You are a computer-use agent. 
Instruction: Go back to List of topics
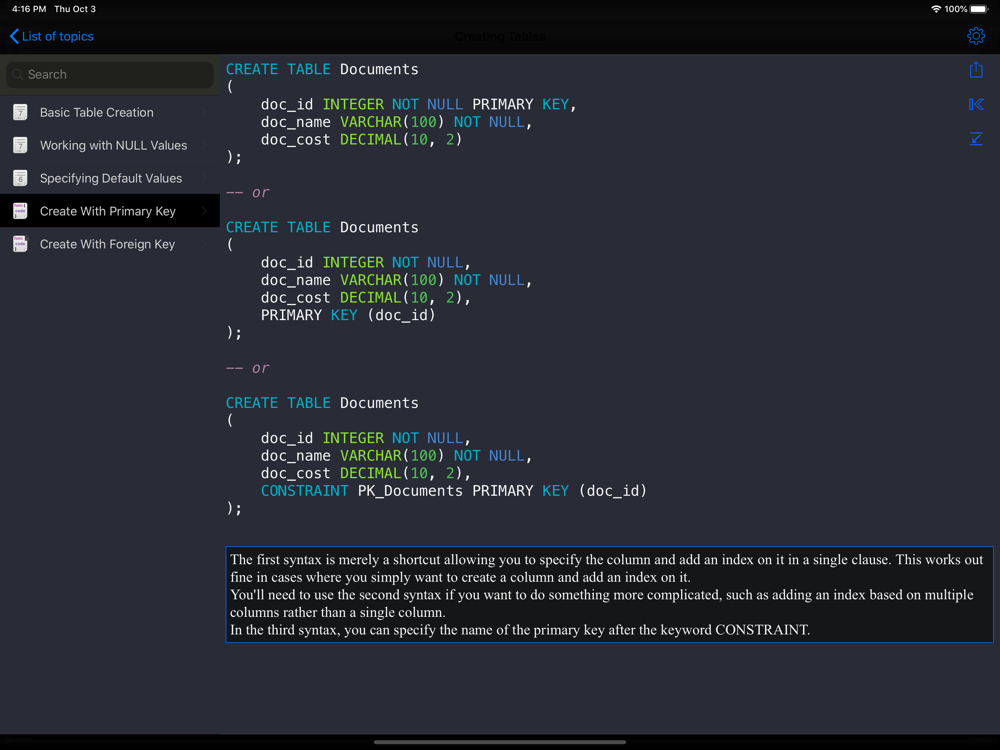pyautogui.click(x=52, y=36)
